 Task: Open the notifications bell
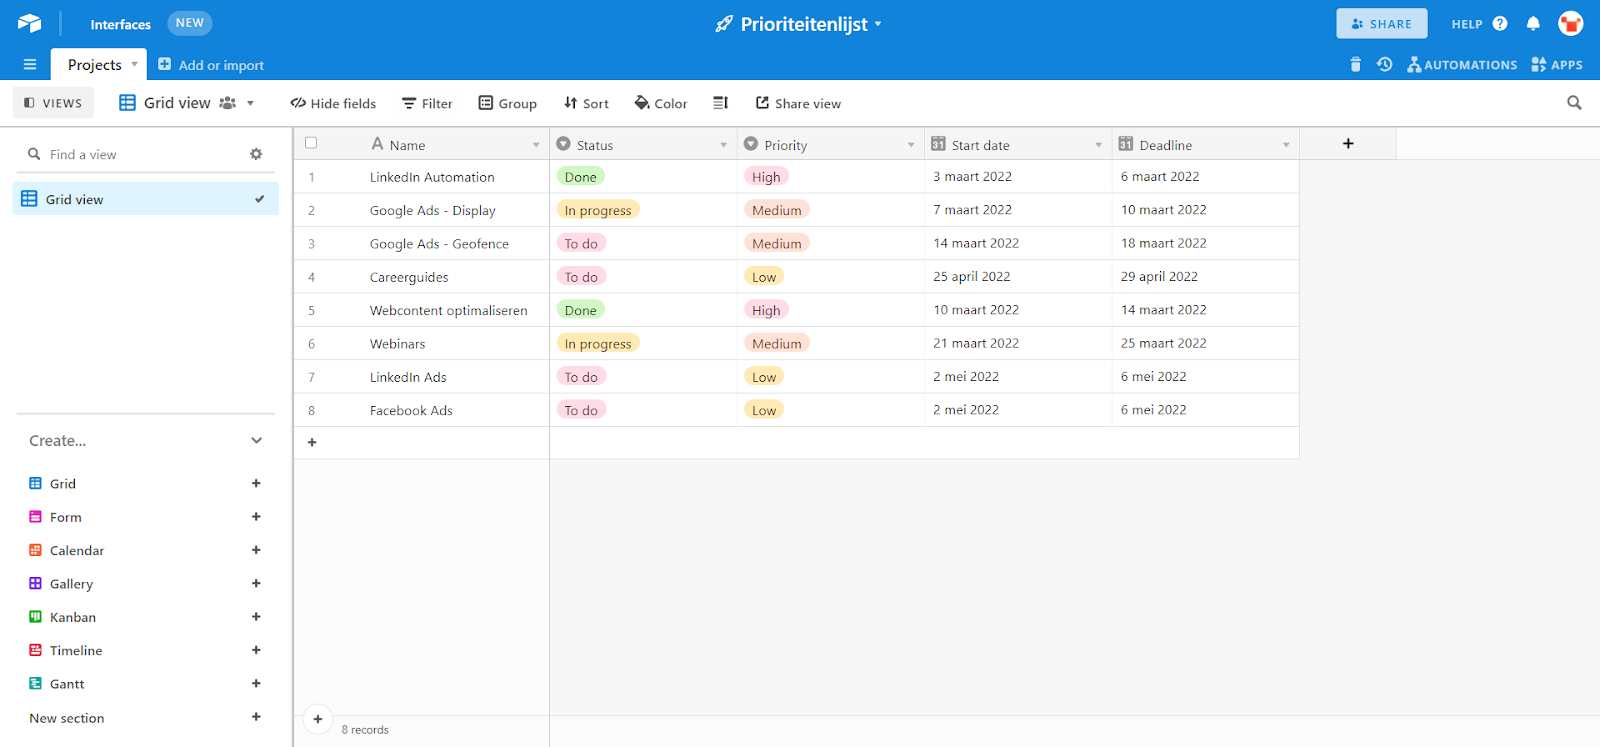point(1533,24)
